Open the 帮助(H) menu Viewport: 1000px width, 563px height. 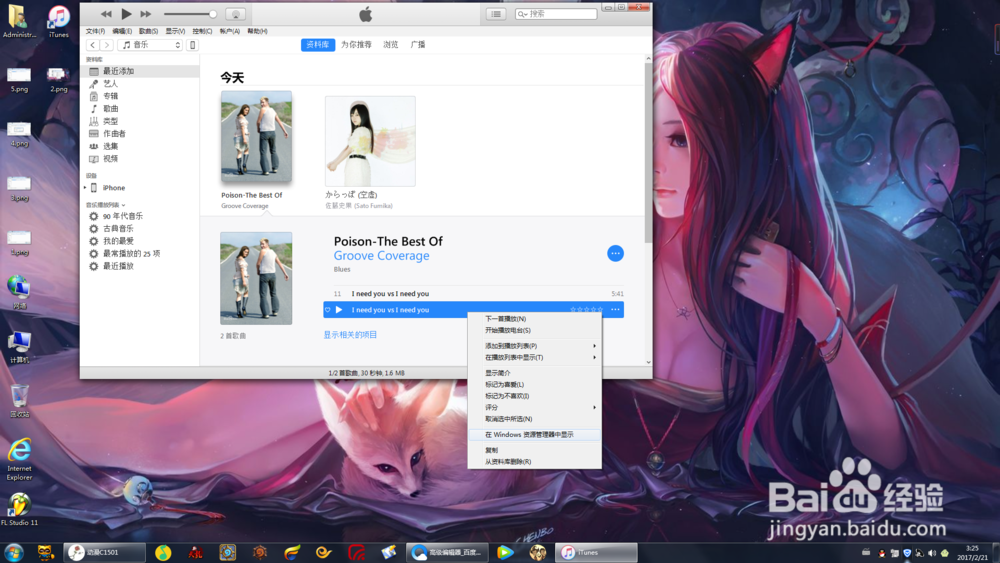pos(257,31)
